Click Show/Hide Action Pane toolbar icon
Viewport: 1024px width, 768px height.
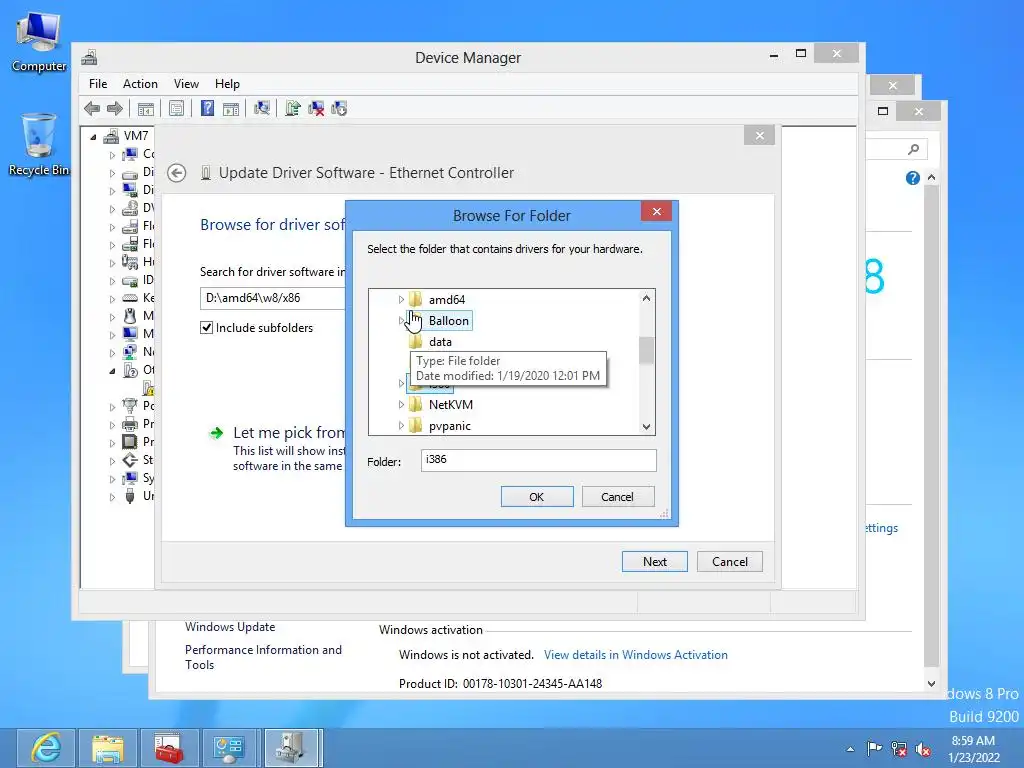point(231,108)
